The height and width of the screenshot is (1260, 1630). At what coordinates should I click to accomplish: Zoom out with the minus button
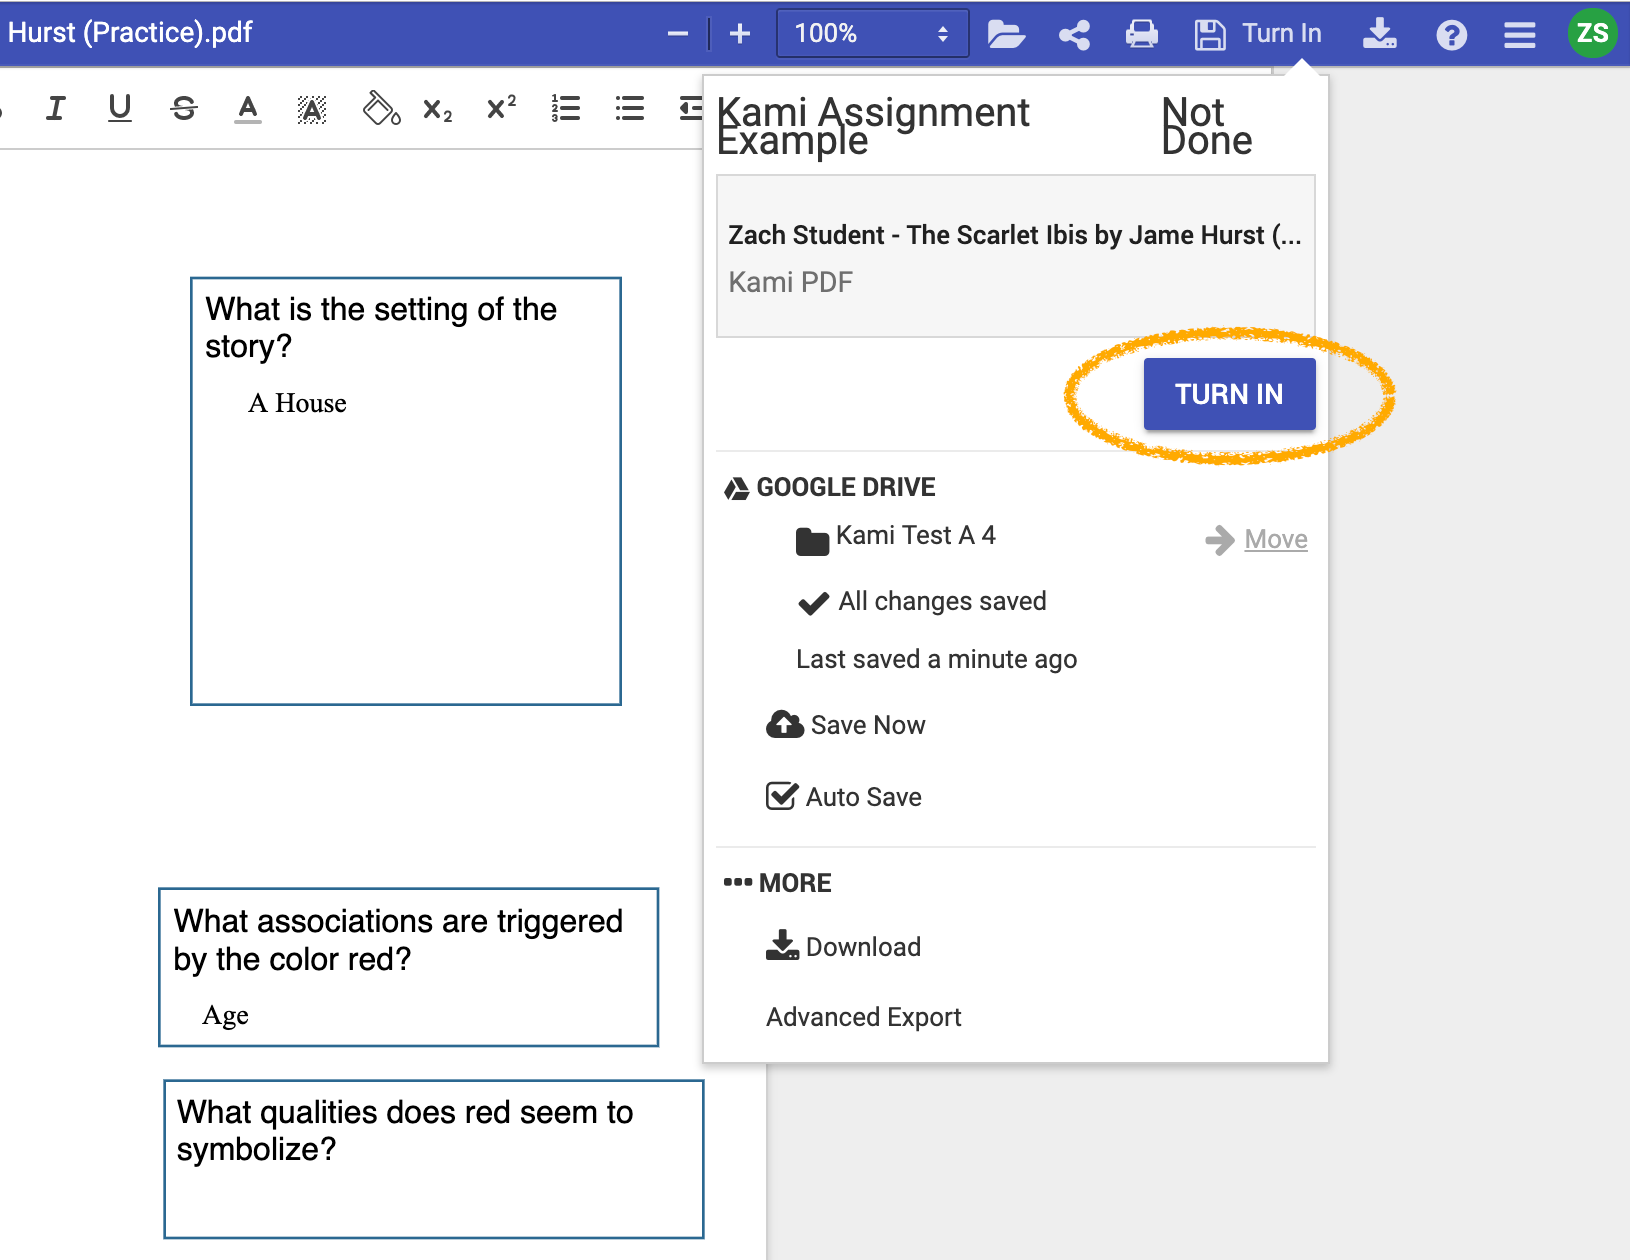click(678, 34)
